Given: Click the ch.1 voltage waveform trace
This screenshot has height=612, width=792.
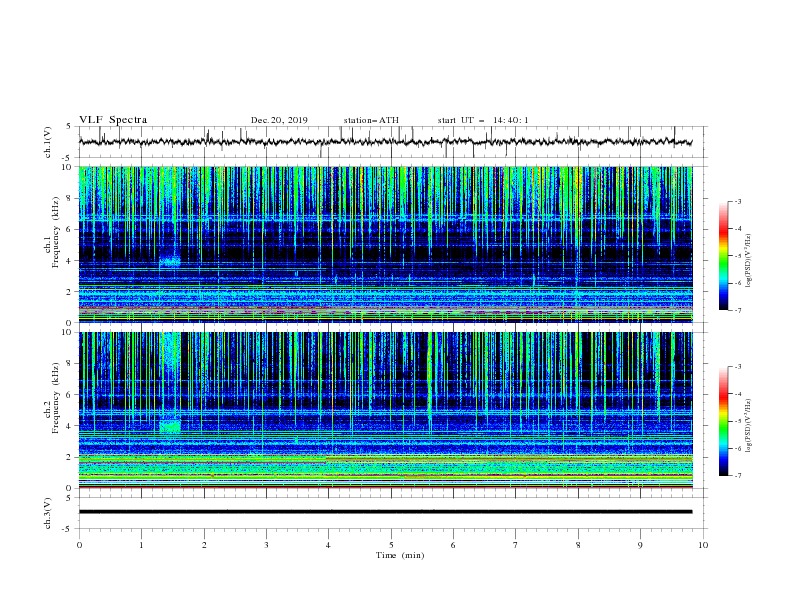Looking at the screenshot, I should 385,142.
